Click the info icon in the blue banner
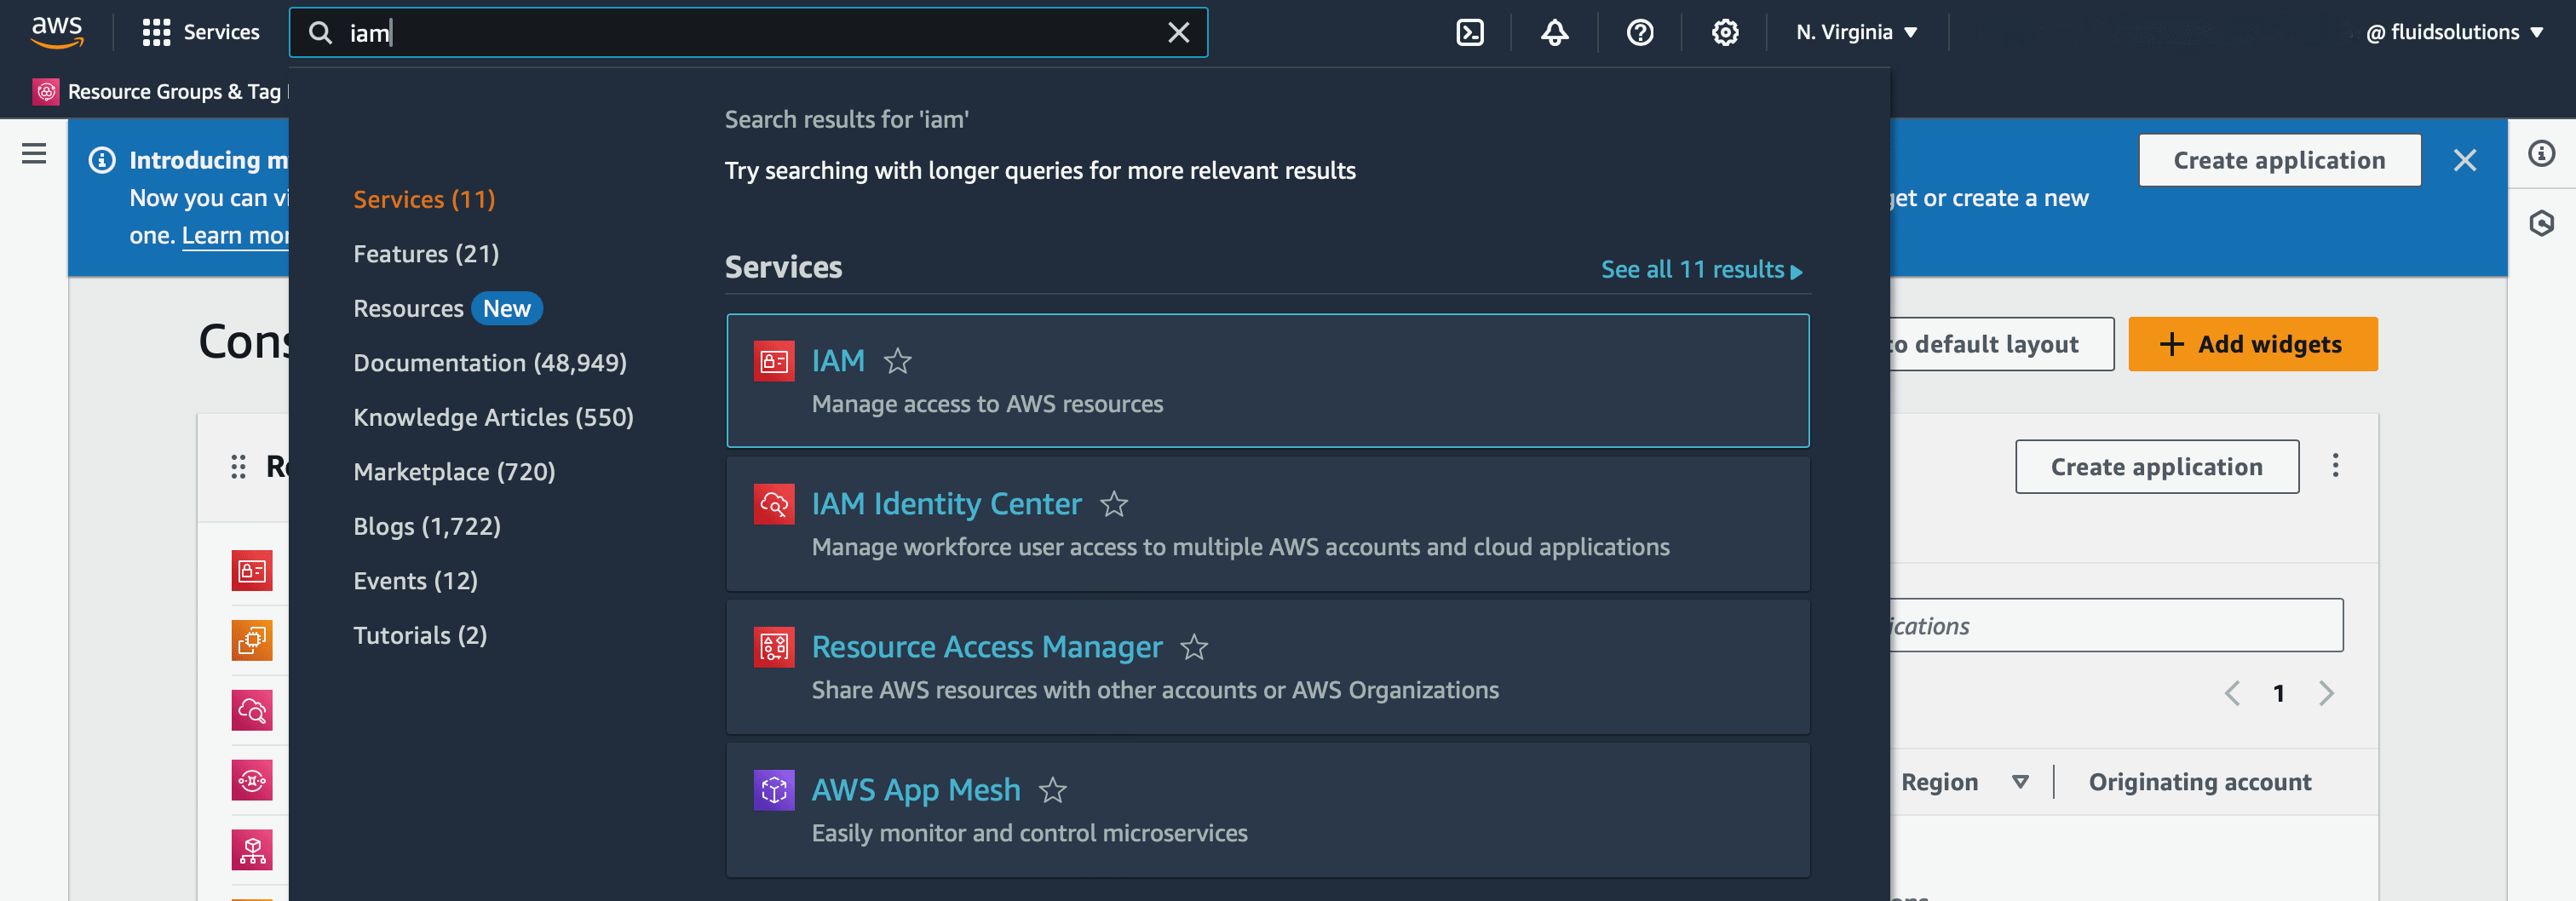Screen dimensions: 2576x901 [102, 160]
